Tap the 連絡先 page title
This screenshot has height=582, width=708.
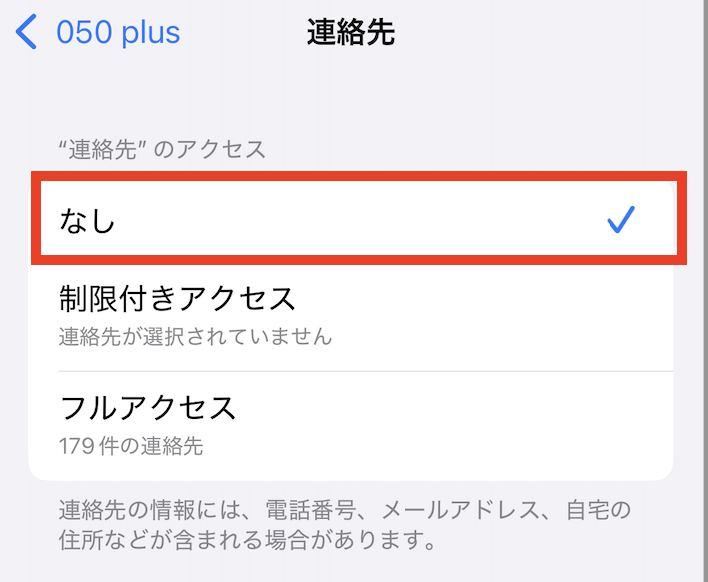[x=351, y=32]
